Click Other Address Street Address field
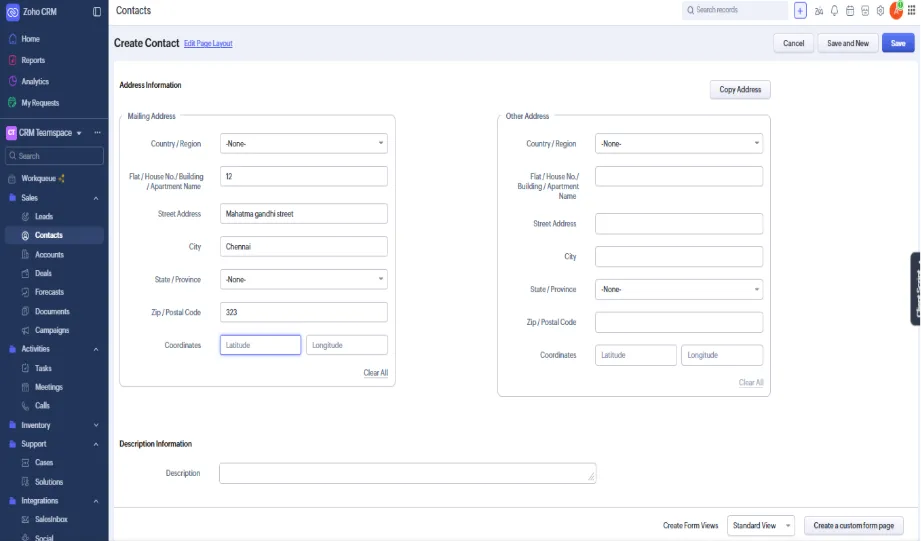Image resolution: width=921 pixels, height=541 pixels. click(679, 224)
